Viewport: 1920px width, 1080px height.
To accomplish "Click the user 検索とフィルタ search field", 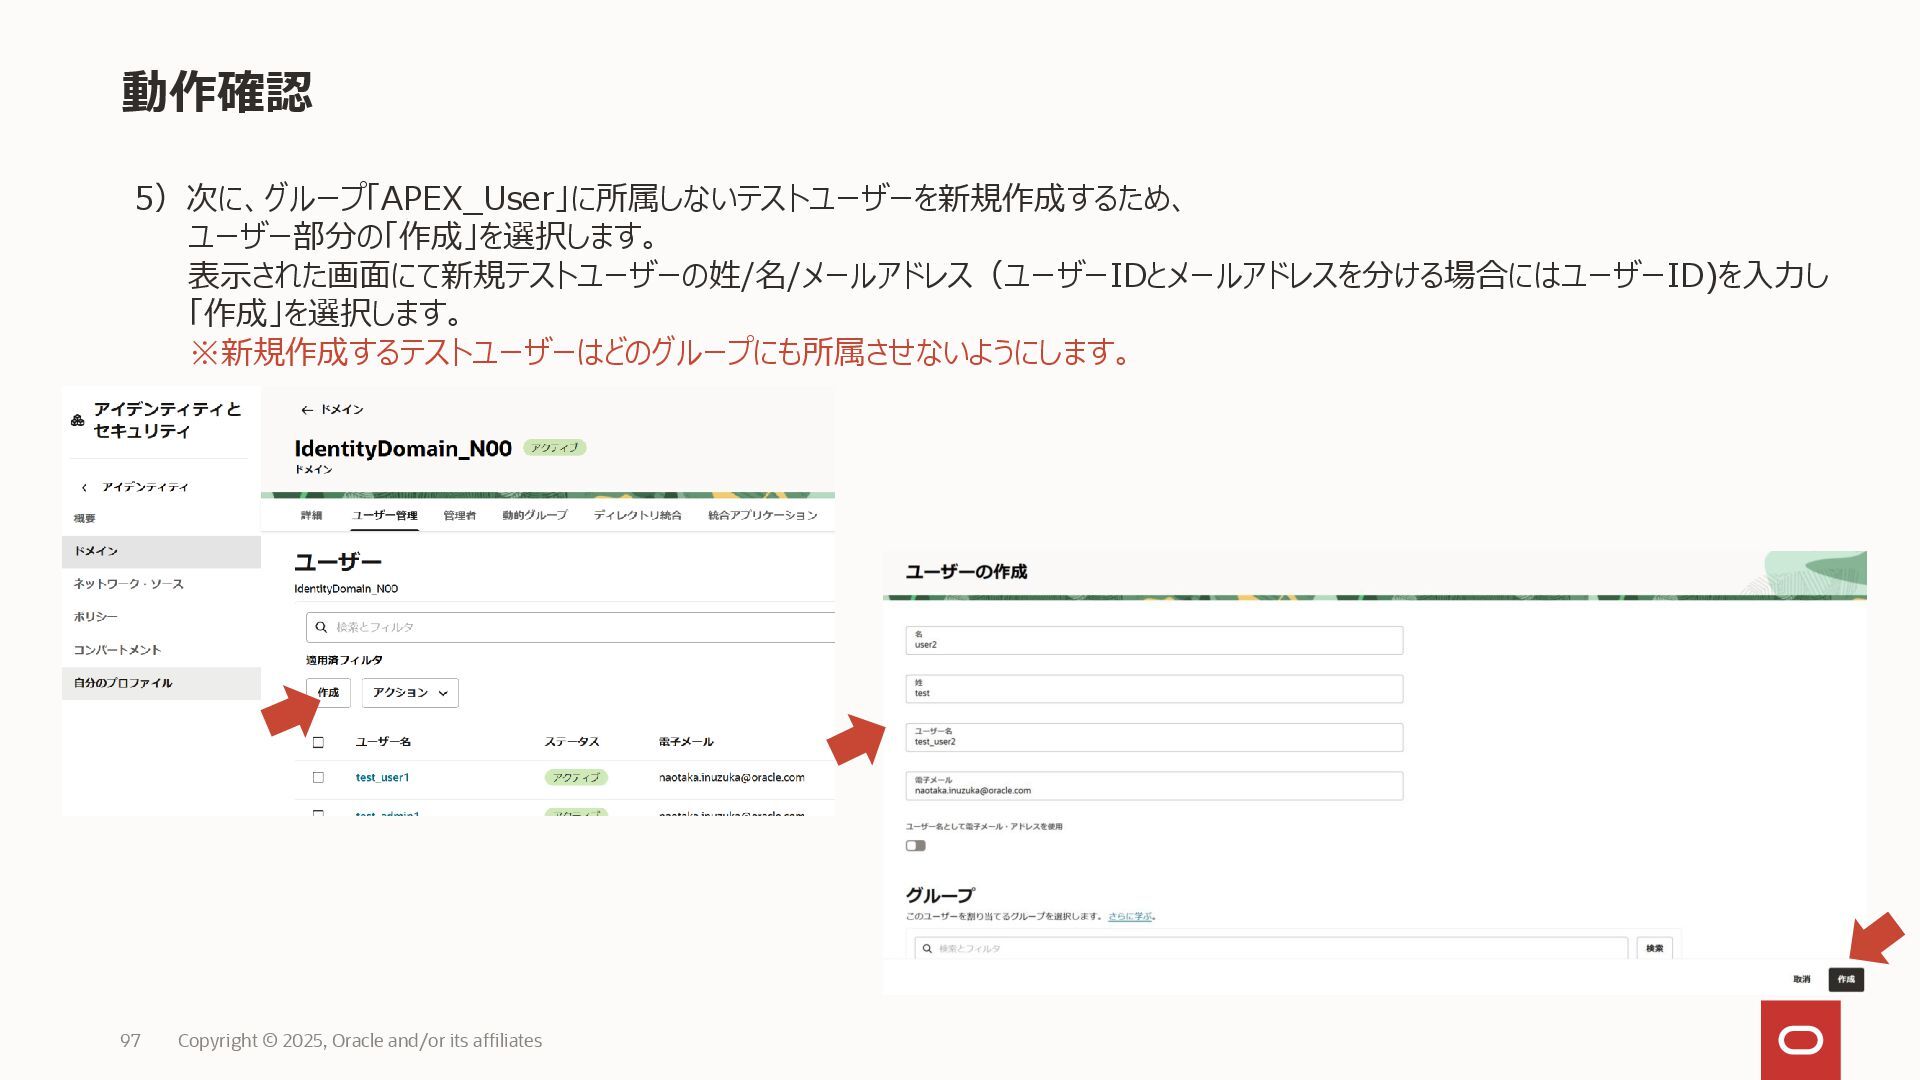I will point(570,627).
